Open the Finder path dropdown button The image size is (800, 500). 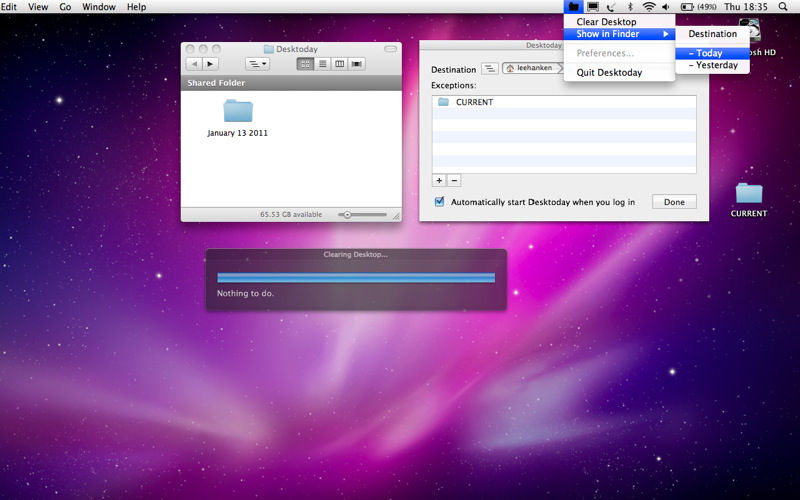click(257, 64)
